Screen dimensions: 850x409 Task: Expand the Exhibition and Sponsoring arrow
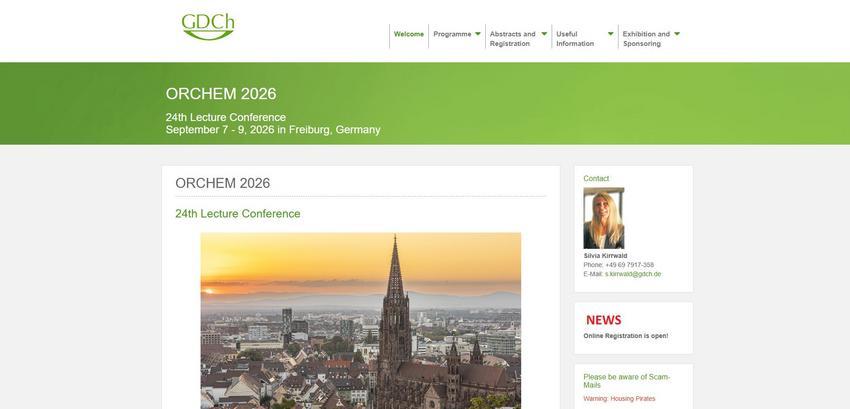[x=677, y=34]
